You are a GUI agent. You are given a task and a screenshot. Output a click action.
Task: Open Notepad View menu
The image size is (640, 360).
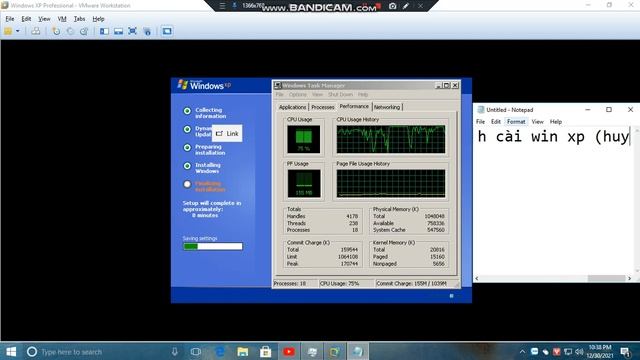[537, 122]
